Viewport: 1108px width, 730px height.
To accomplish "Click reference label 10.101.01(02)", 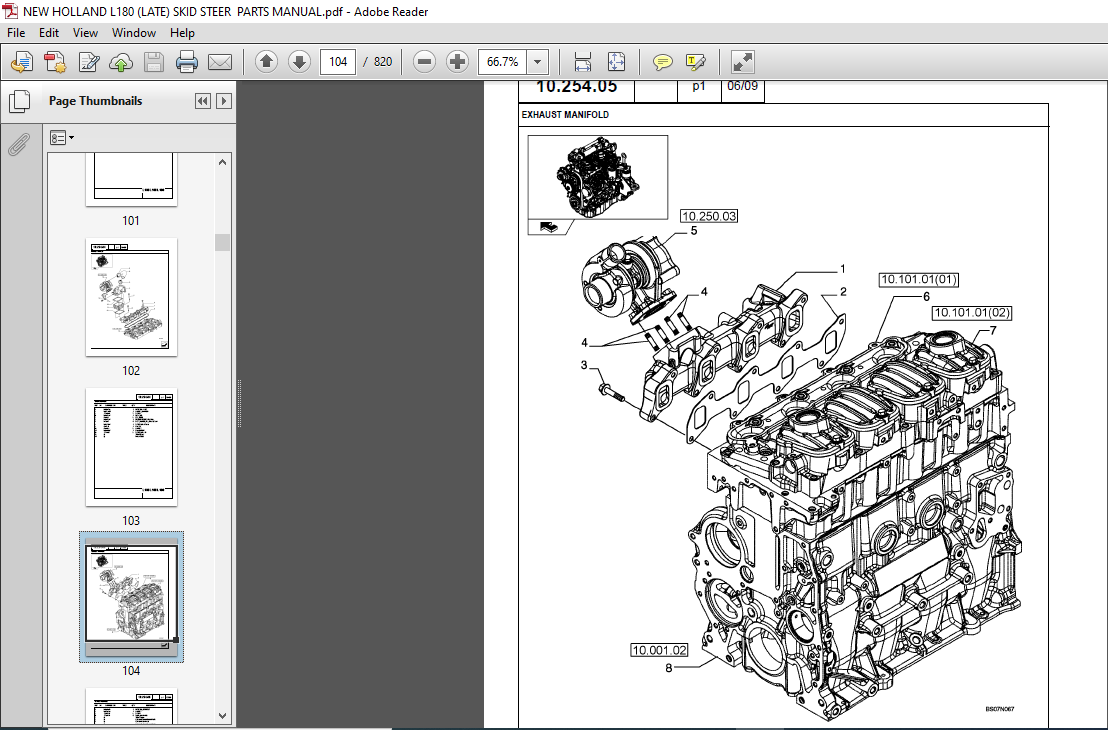I will tap(972, 312).
